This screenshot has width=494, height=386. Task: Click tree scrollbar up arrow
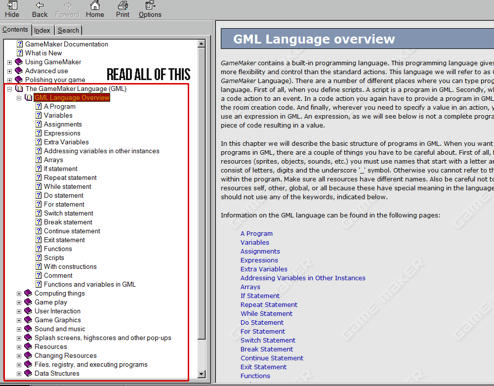201,44
